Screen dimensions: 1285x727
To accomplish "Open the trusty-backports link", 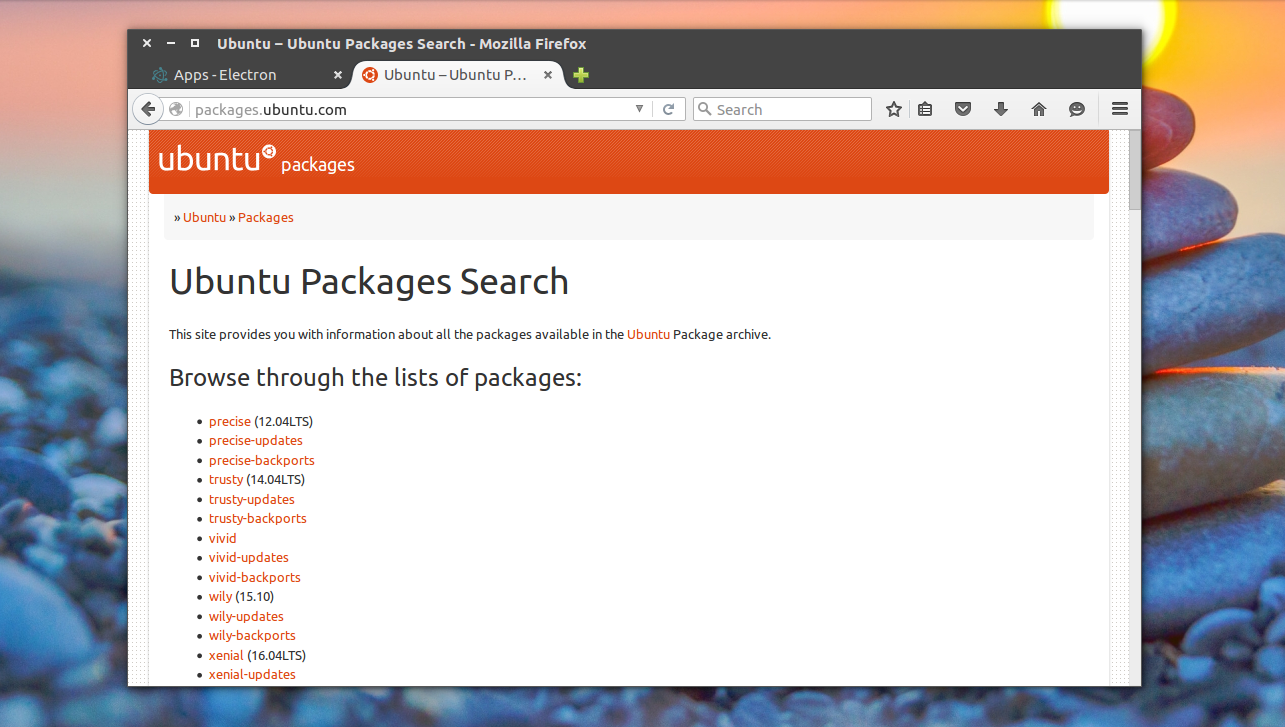I will point(258,518).
